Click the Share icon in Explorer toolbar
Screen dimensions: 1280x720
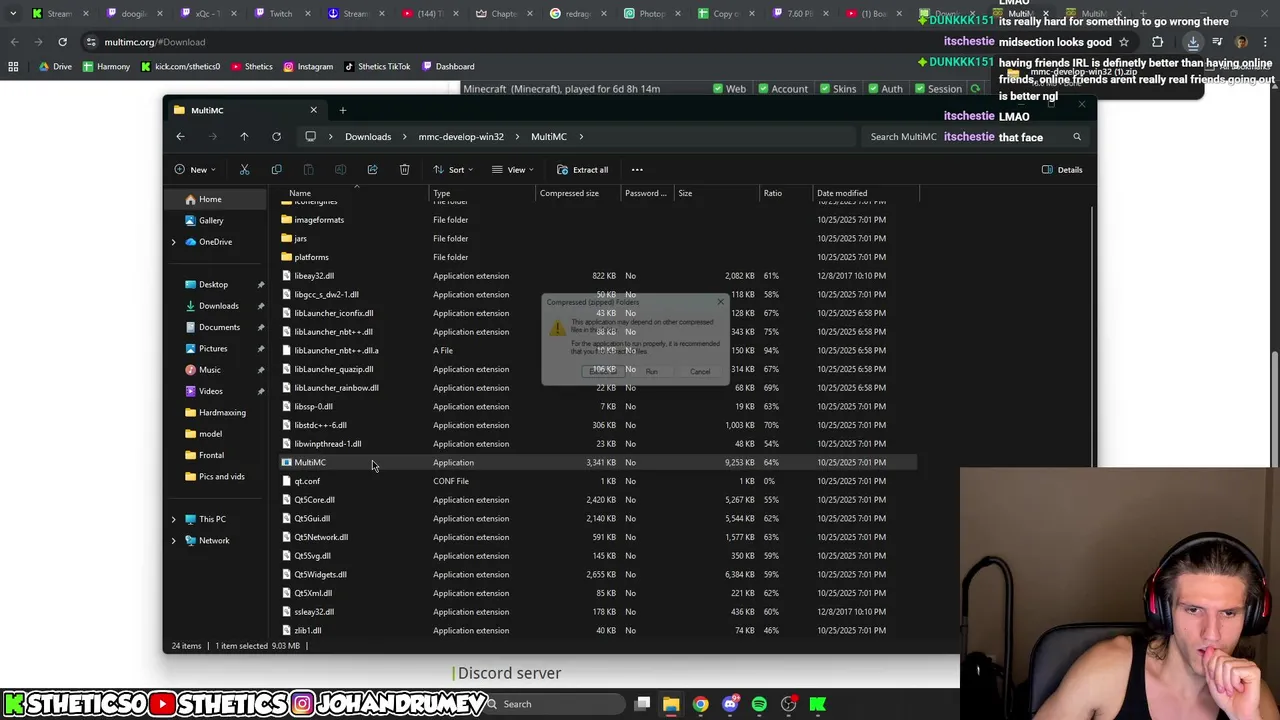click(x=372, y=170)
